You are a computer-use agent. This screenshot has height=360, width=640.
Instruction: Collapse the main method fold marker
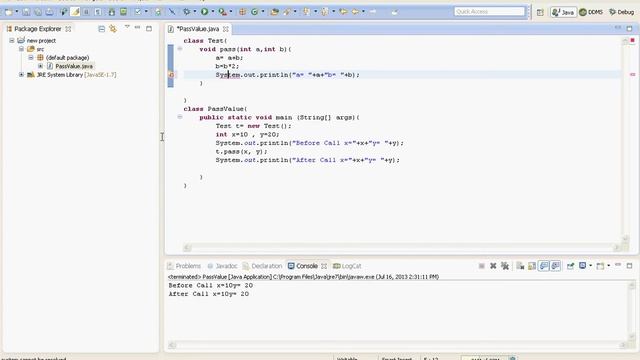(180, 117)
